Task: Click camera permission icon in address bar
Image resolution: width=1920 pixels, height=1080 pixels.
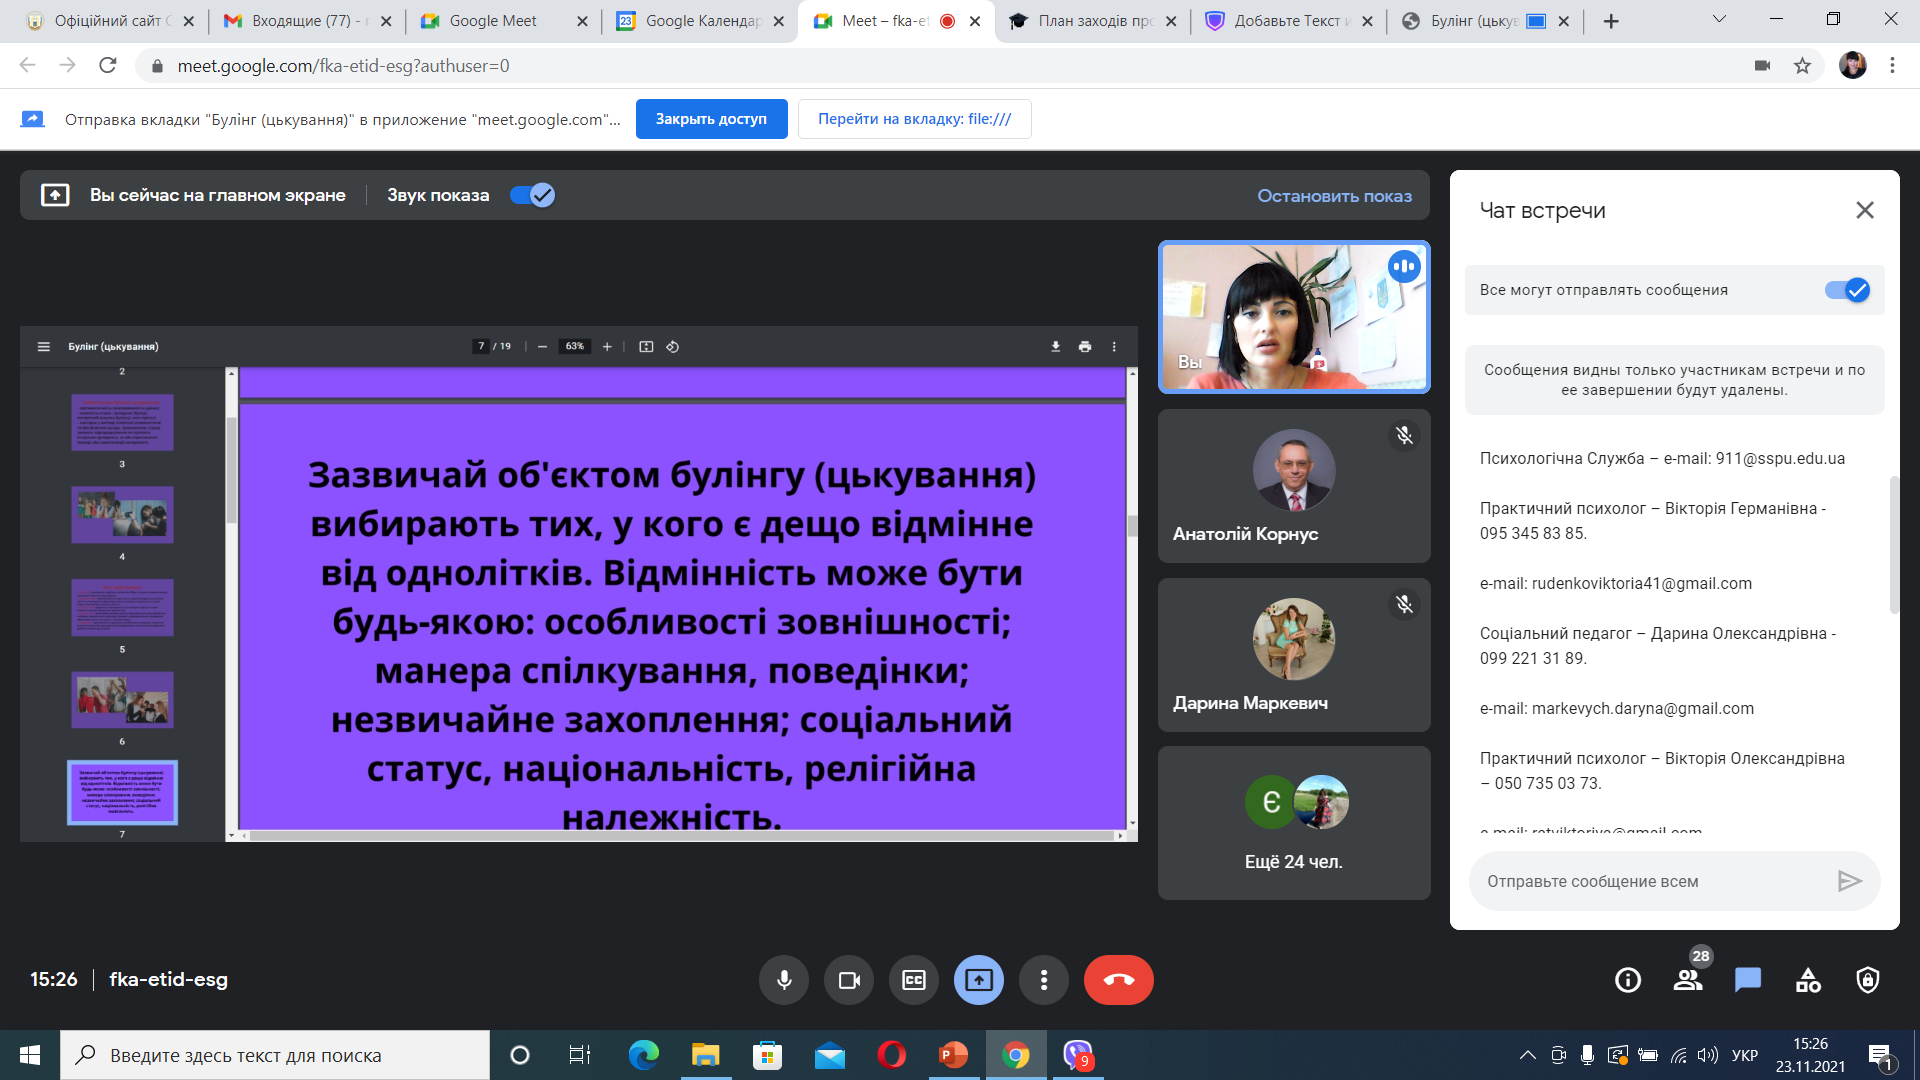Action: pos(1762,66)
